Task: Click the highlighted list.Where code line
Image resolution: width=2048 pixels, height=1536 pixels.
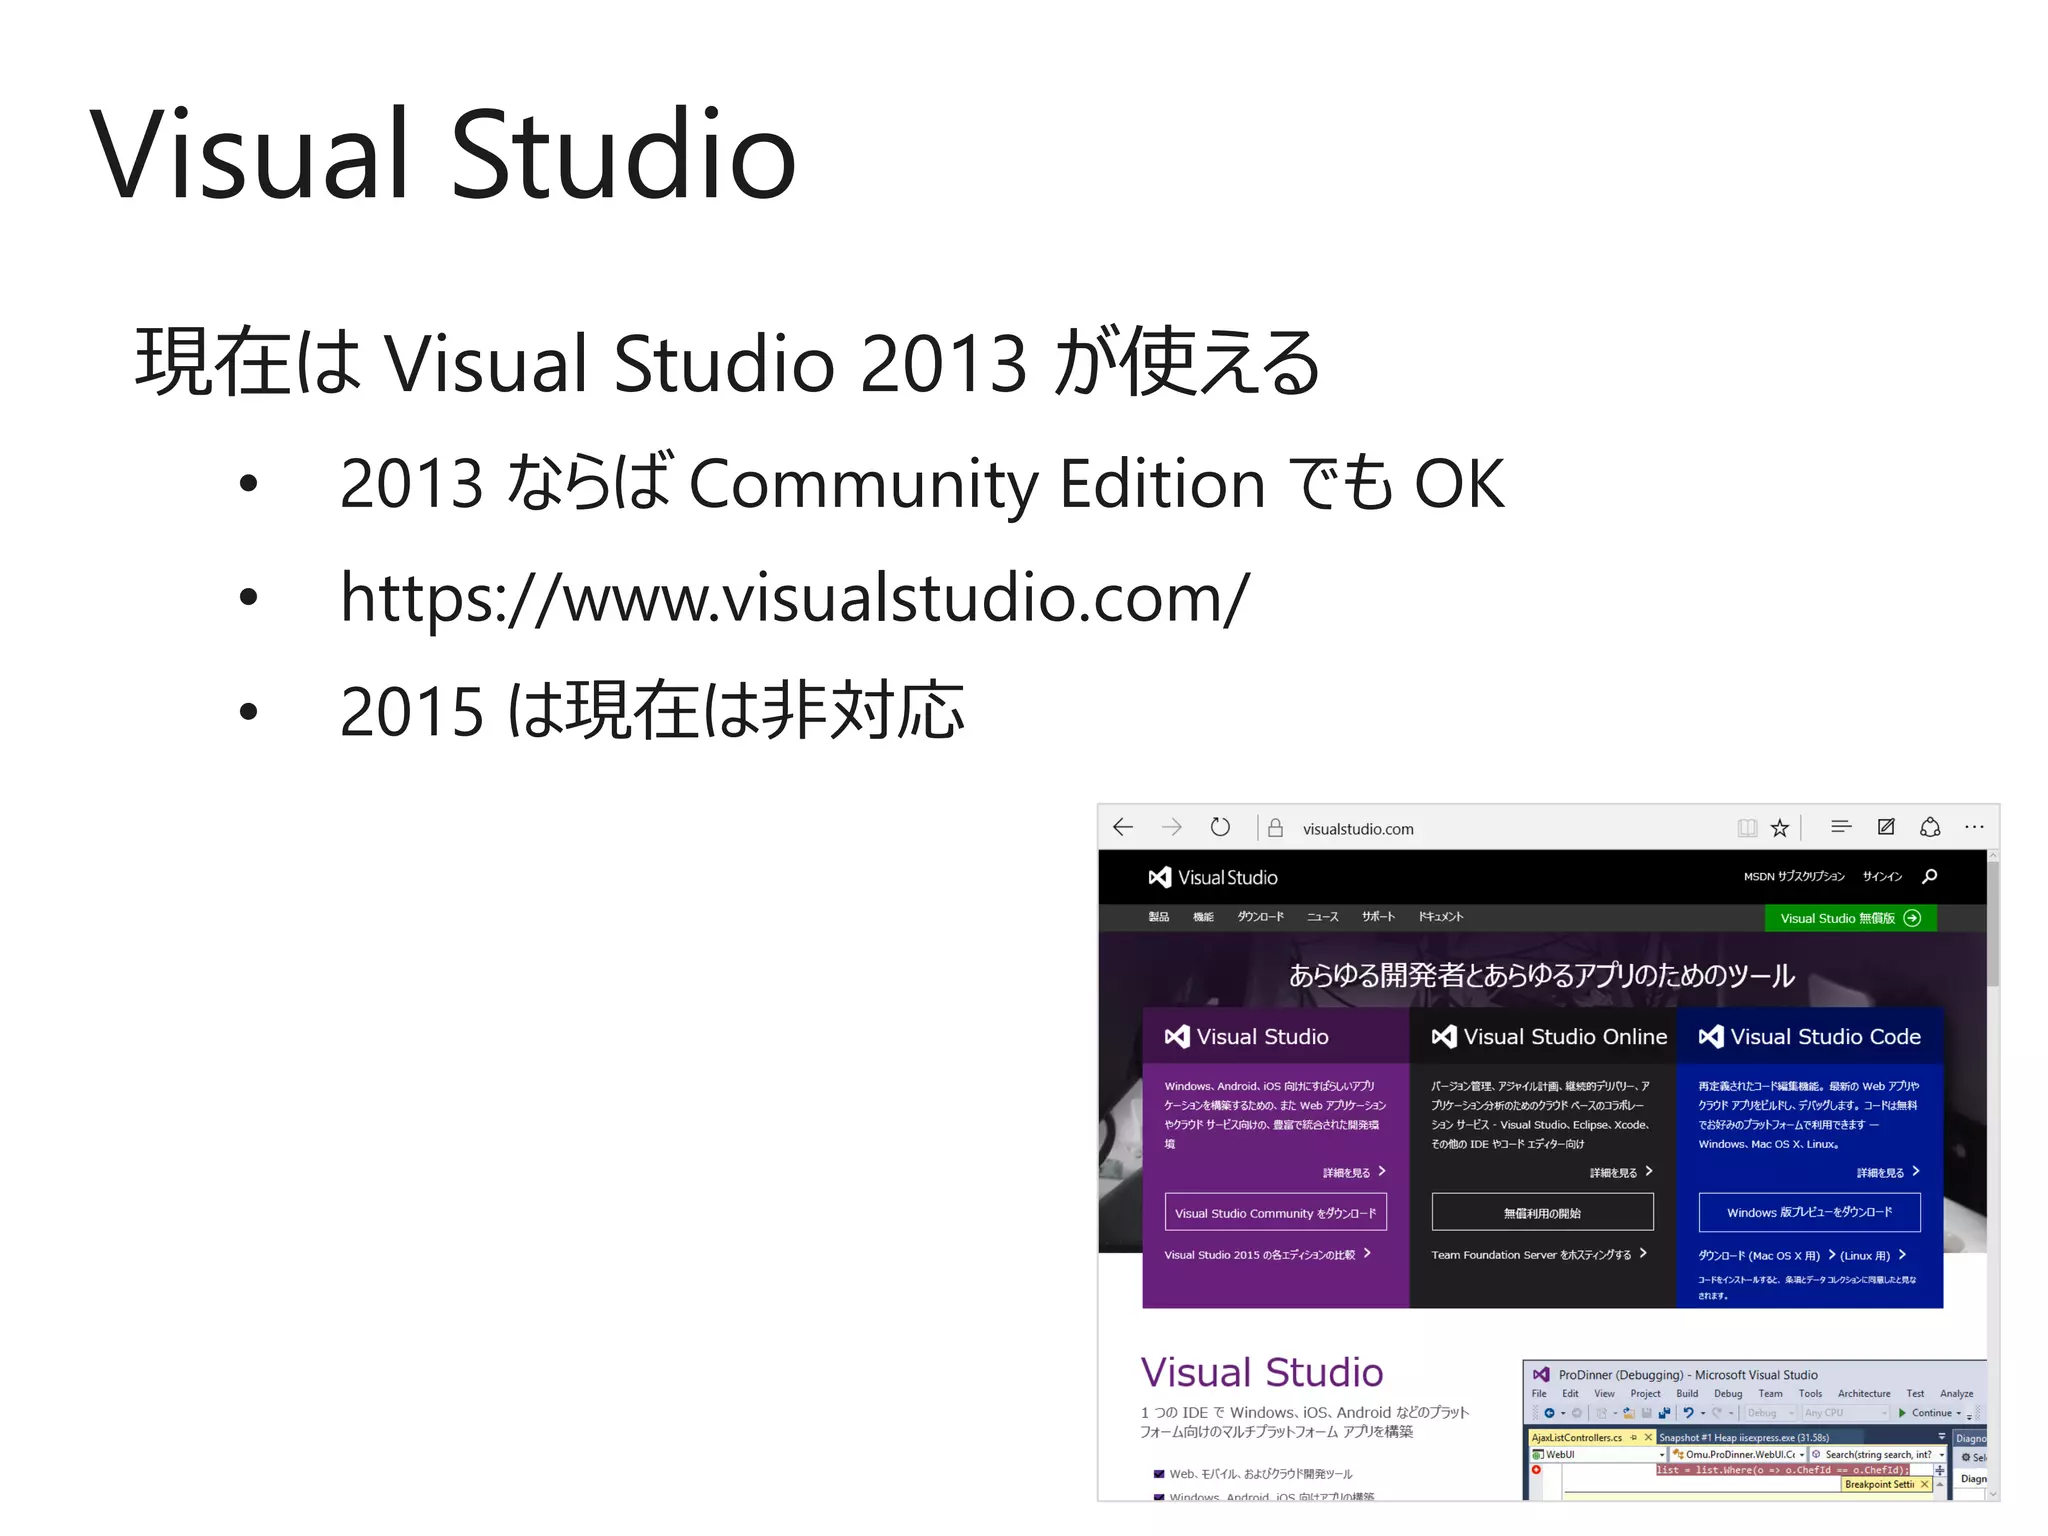Action: 1782,1470
